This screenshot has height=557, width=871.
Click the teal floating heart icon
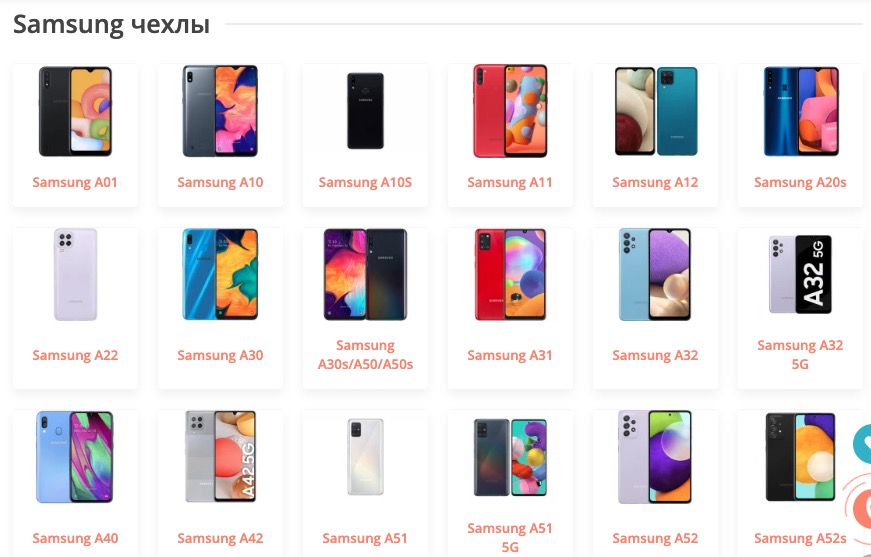click(x=862, y=444)
